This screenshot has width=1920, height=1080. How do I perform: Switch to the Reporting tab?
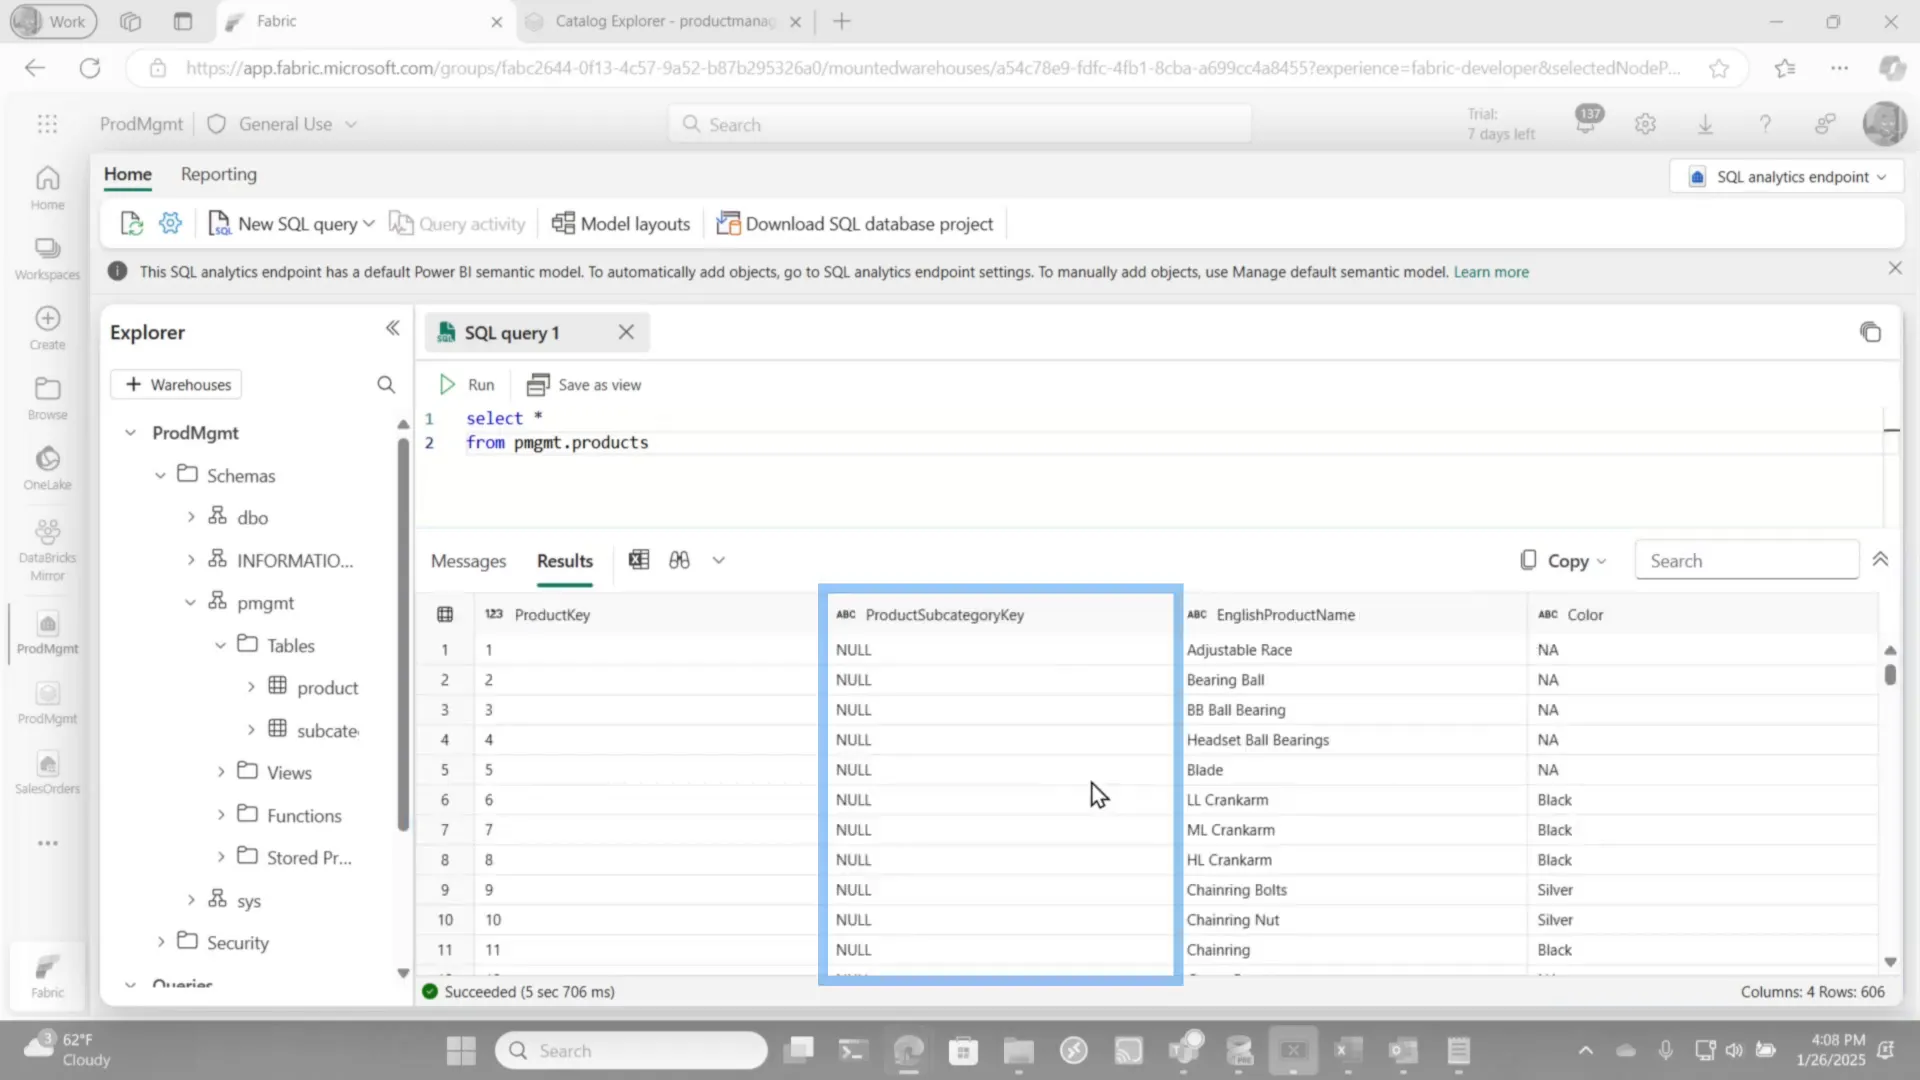218,174
